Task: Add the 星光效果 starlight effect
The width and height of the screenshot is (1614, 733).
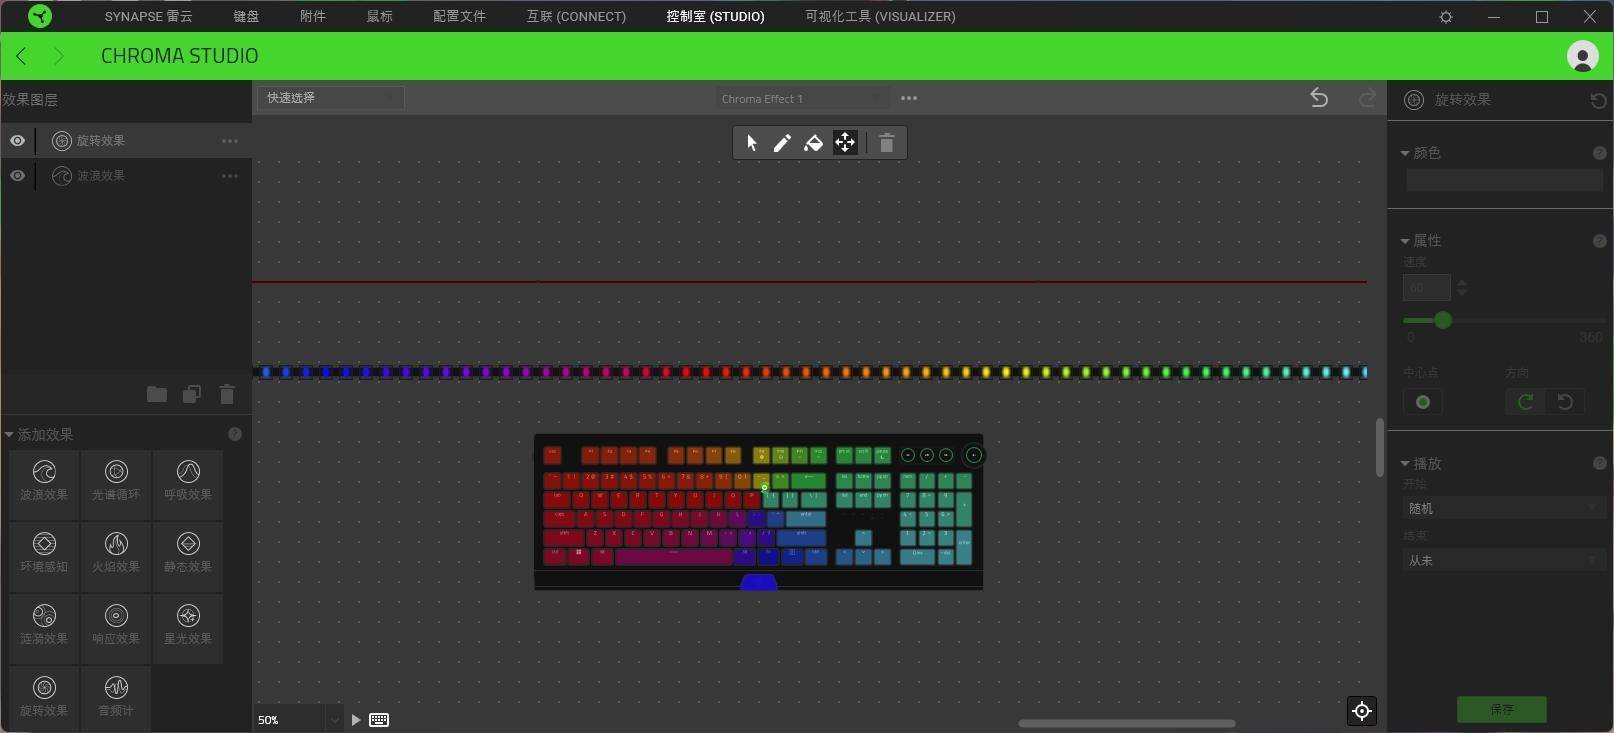Action: pyautogui.click(x=188, y=628)
